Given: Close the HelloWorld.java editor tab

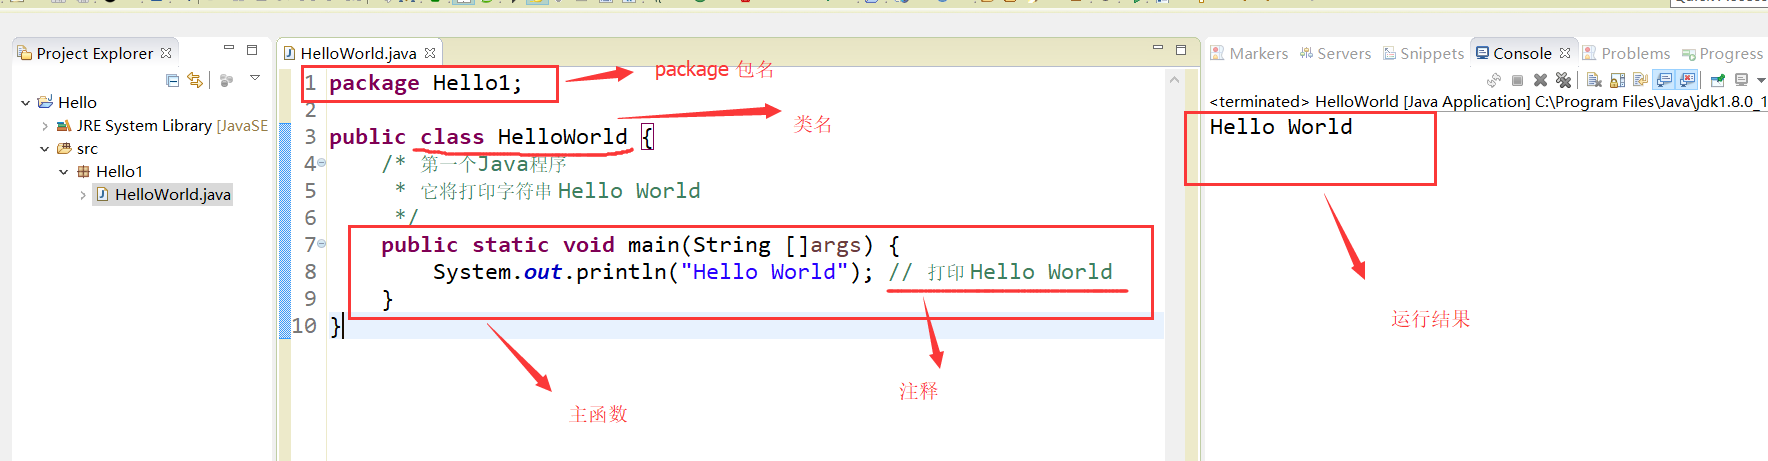Looking at the screenshot, I should click(430, 53).
